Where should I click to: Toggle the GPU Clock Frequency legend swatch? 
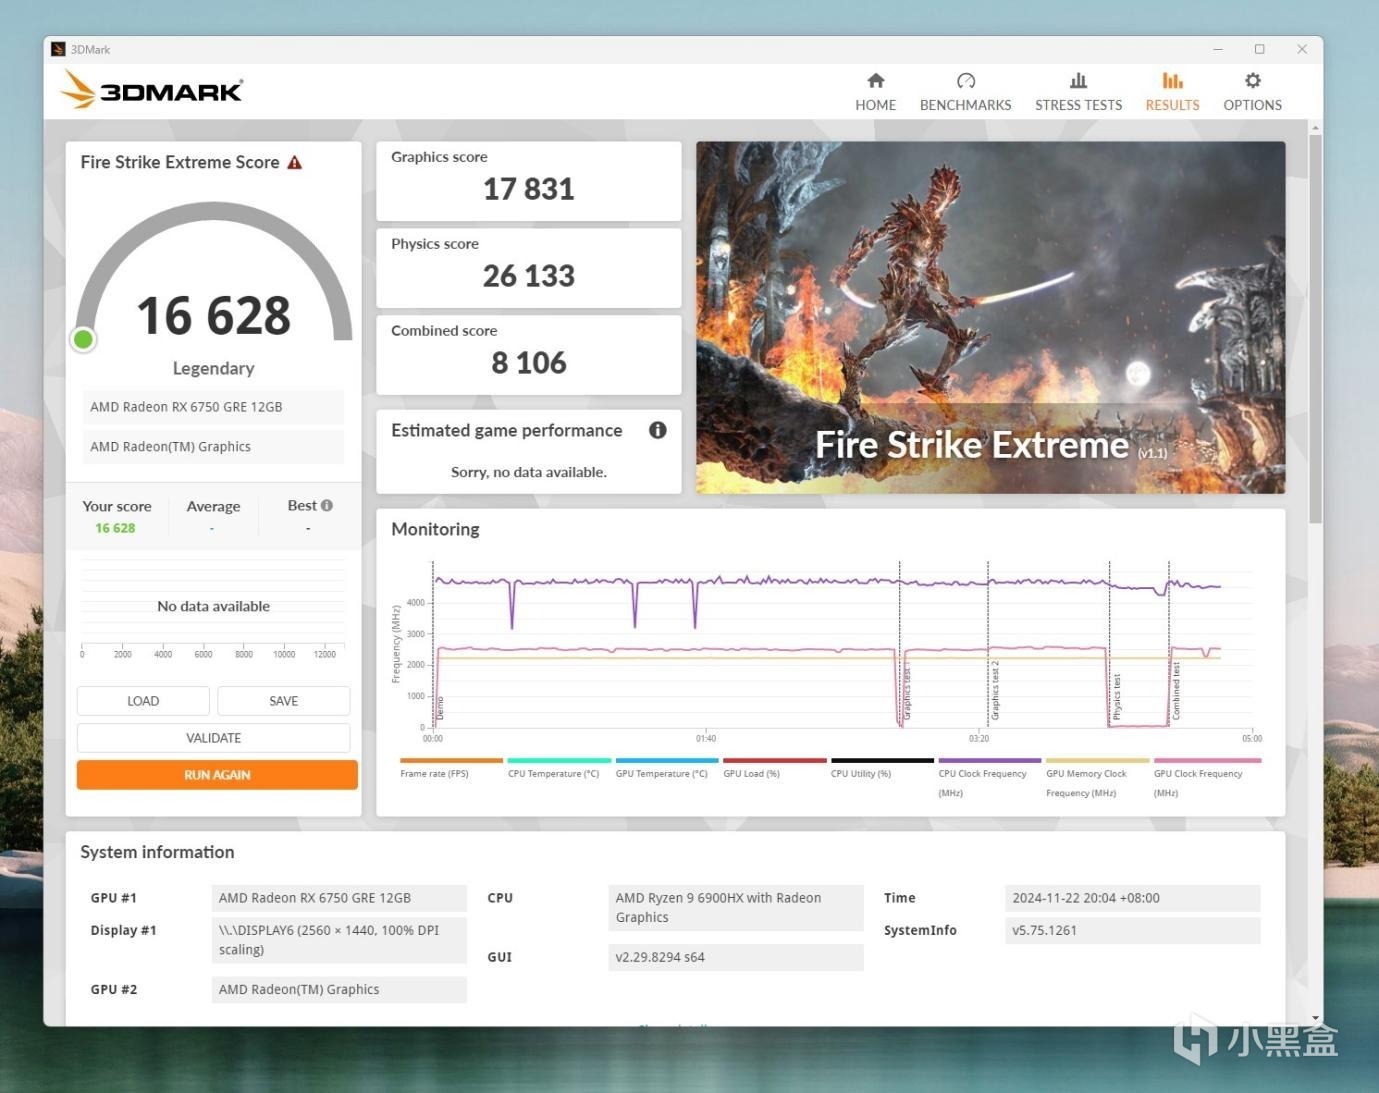coord(1206,761)
